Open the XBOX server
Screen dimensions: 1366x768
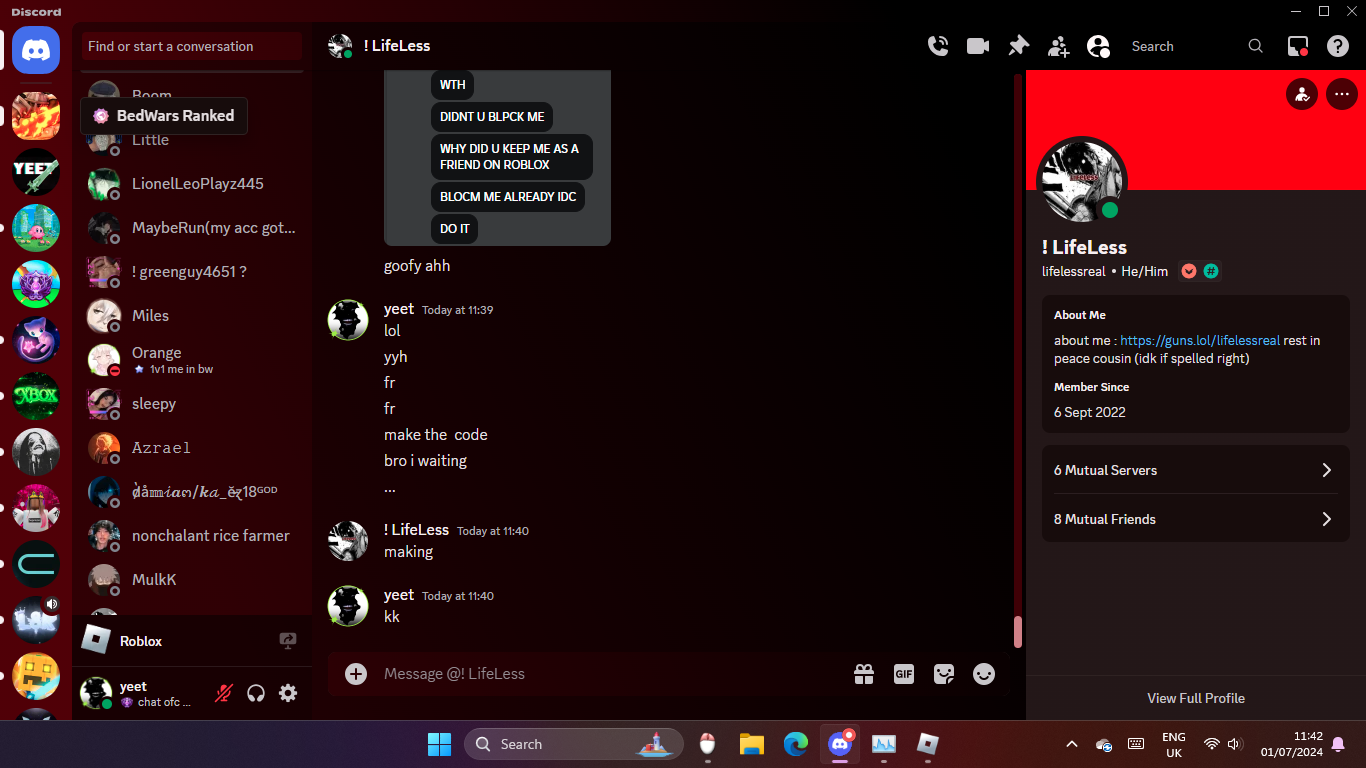pyautogui.click(x=36, y=396)
